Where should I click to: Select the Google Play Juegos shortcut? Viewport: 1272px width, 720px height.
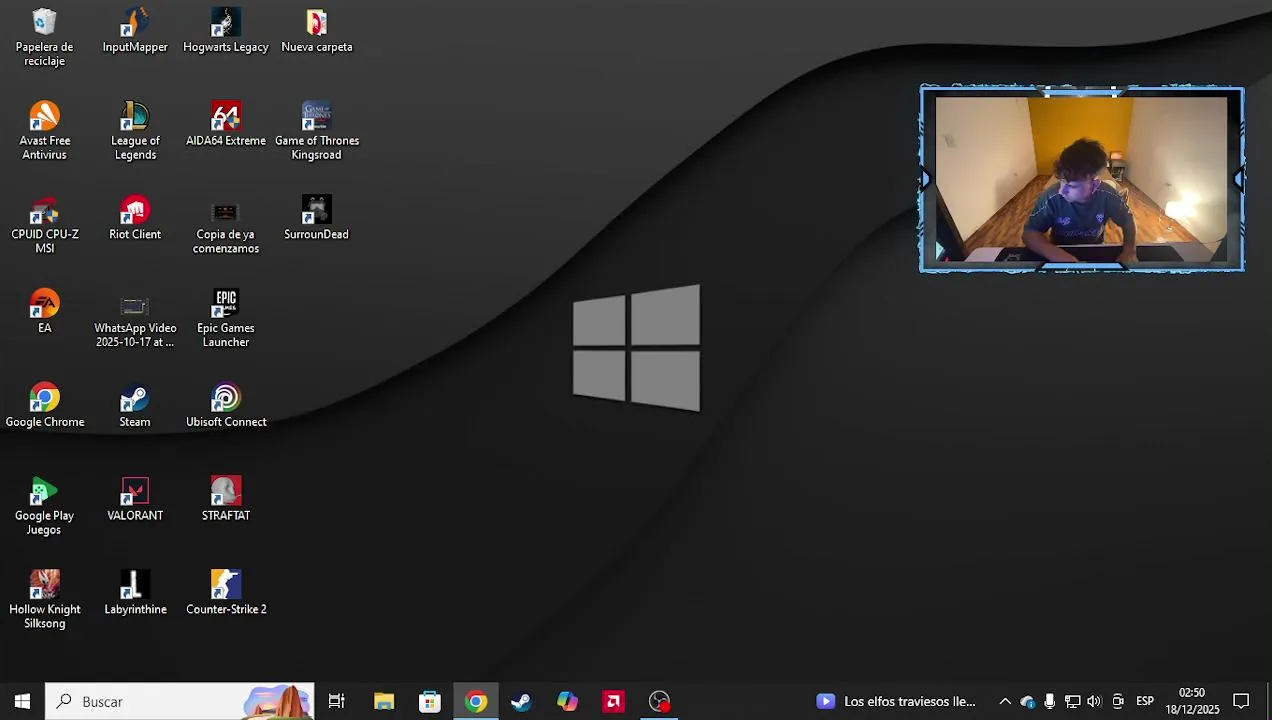point(44,507)
